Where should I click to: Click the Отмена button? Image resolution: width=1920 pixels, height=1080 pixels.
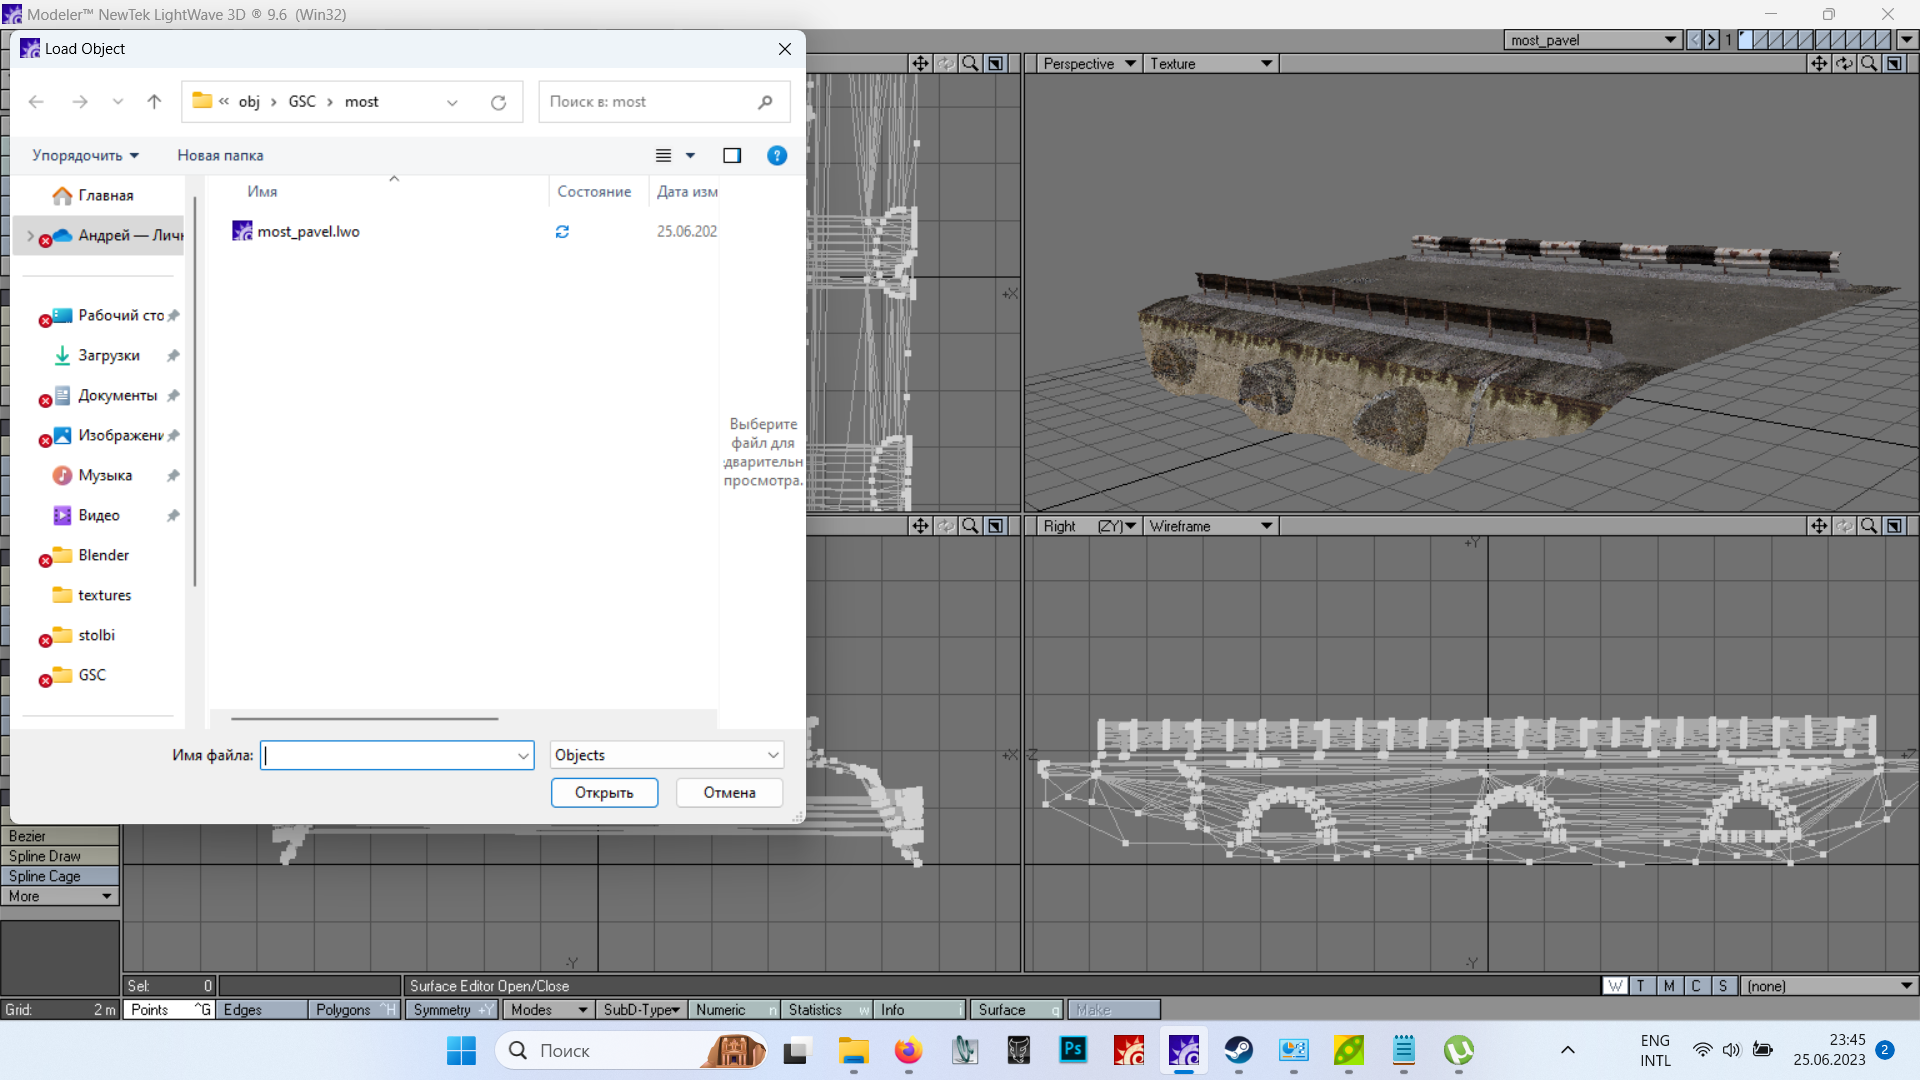tap(729, 792)
